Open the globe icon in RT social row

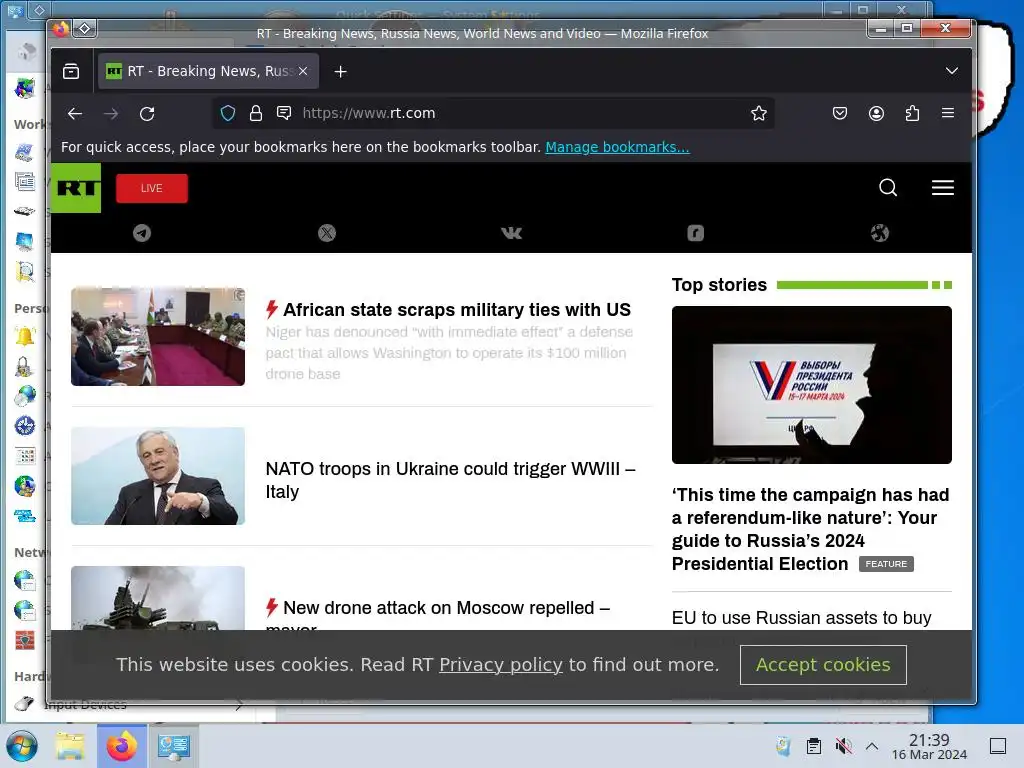(x=880, y=233)
